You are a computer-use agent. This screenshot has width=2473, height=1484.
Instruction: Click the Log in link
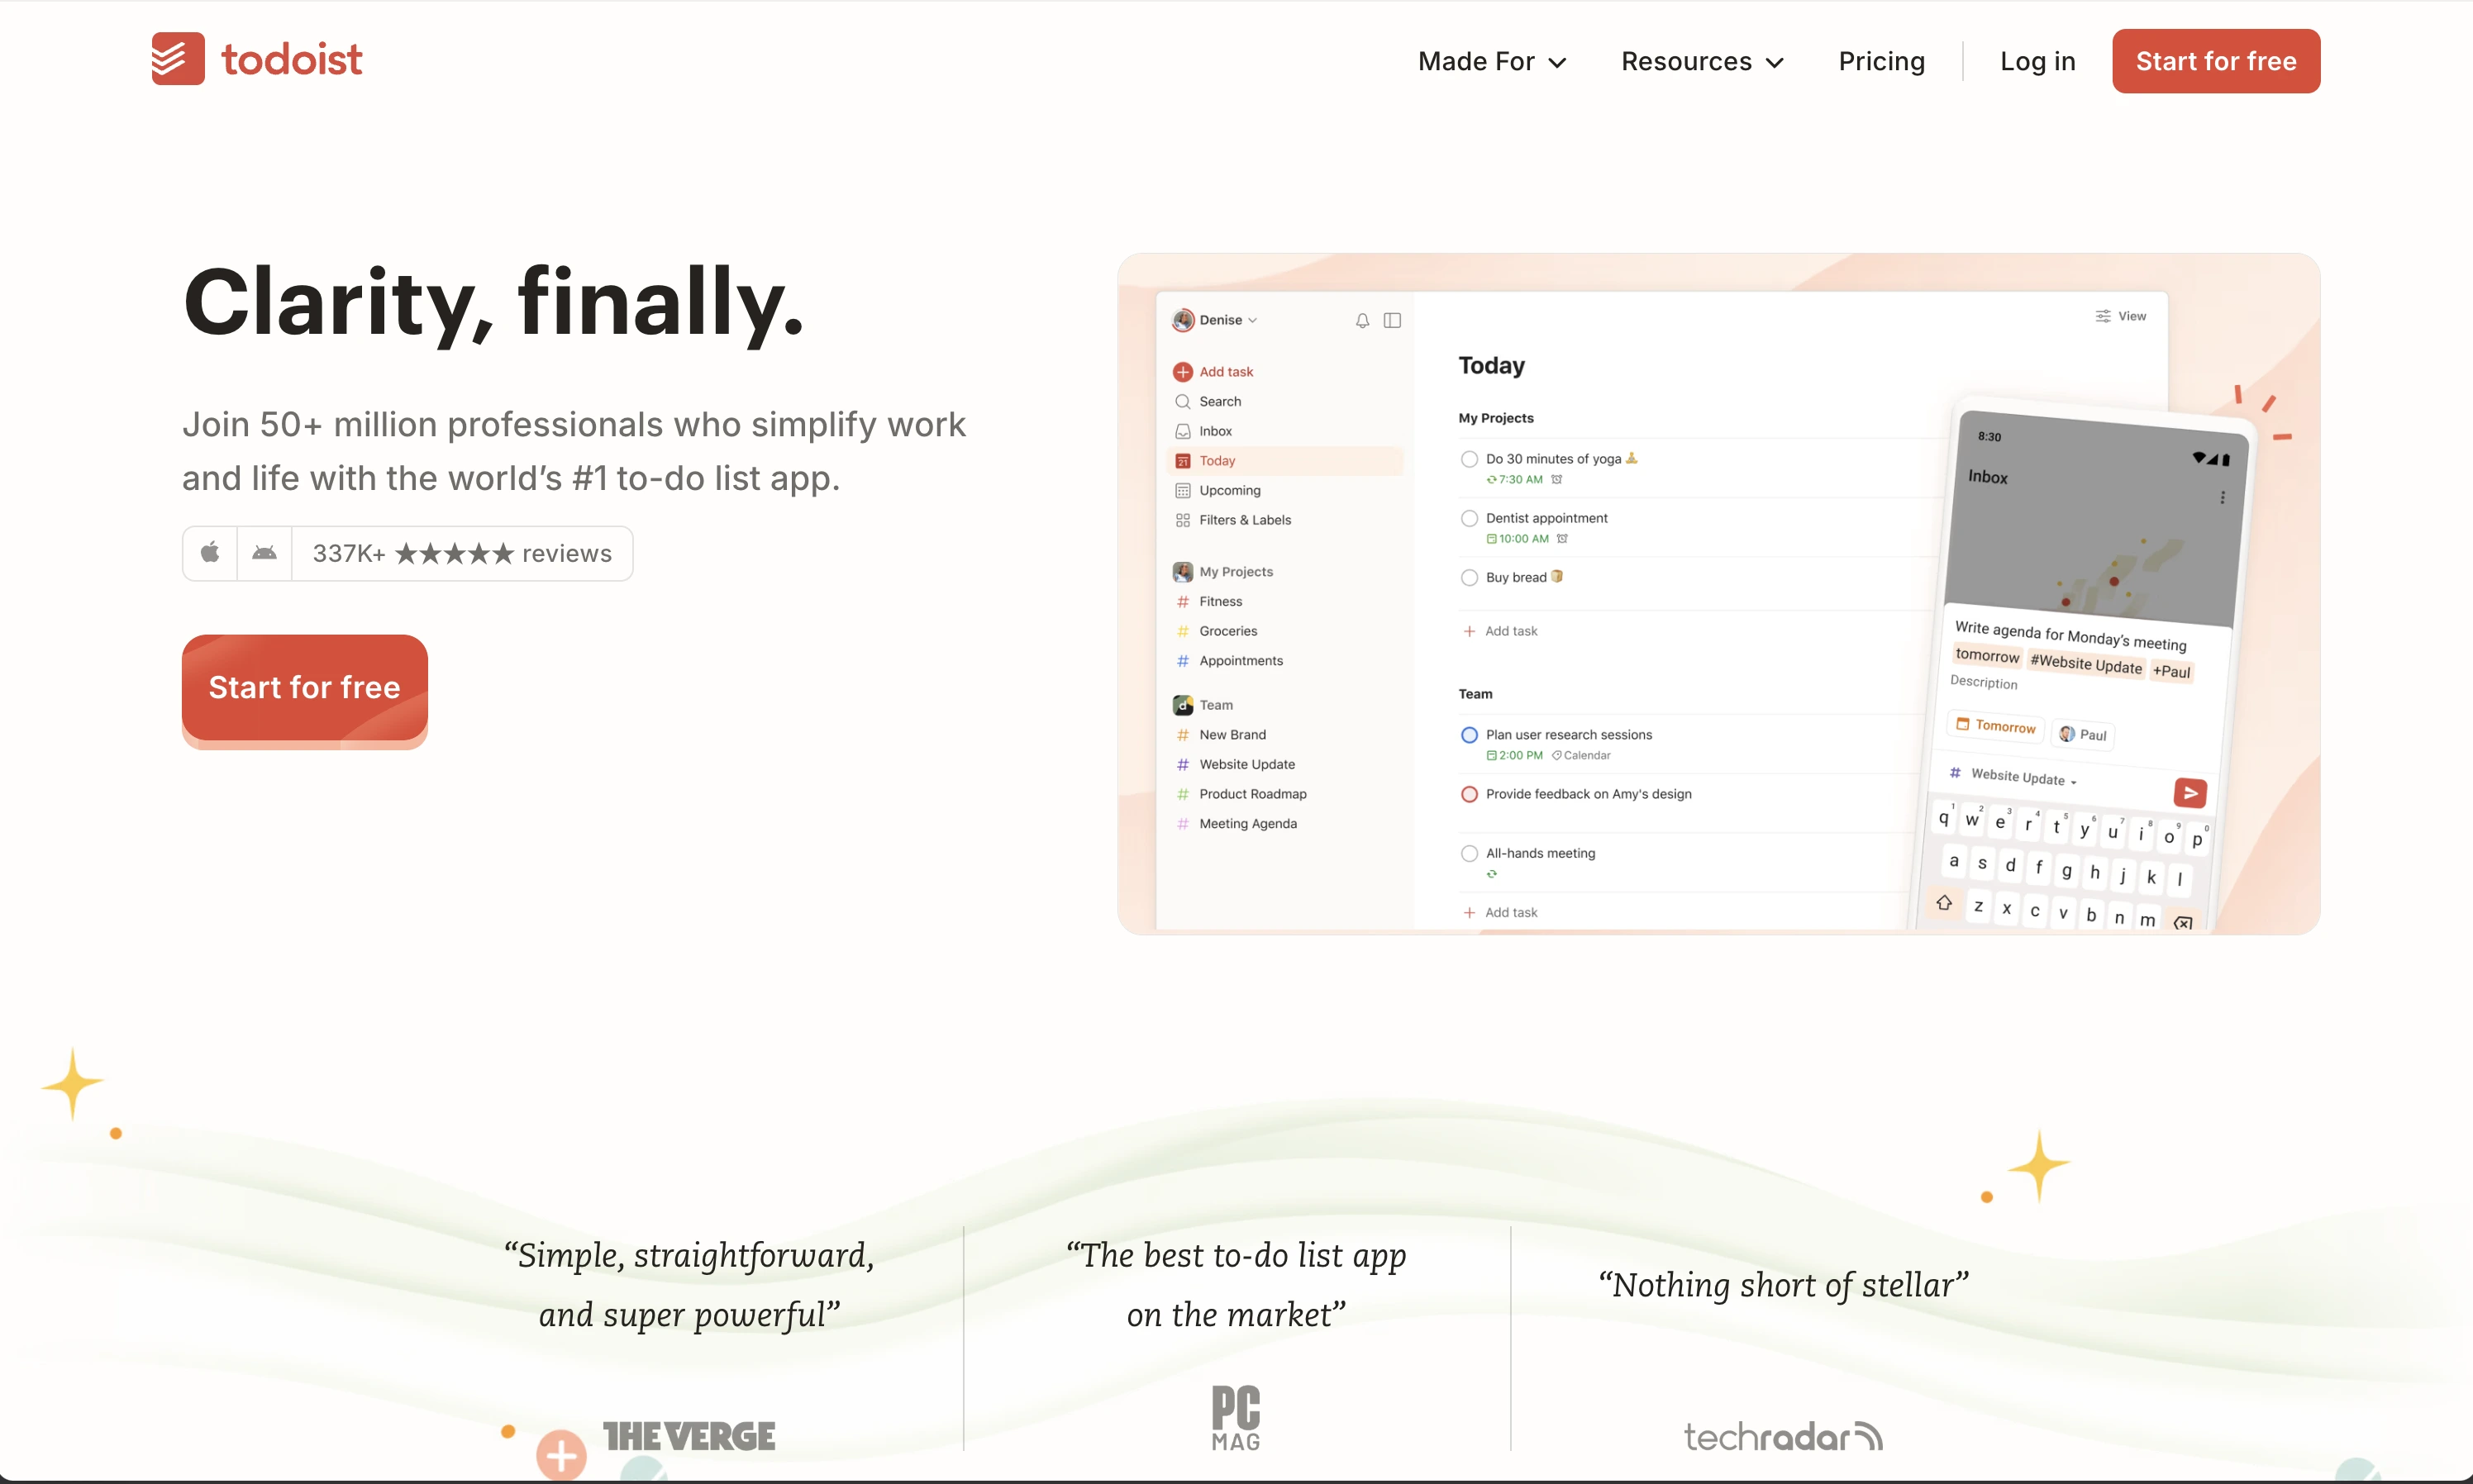pos(2037,62)
